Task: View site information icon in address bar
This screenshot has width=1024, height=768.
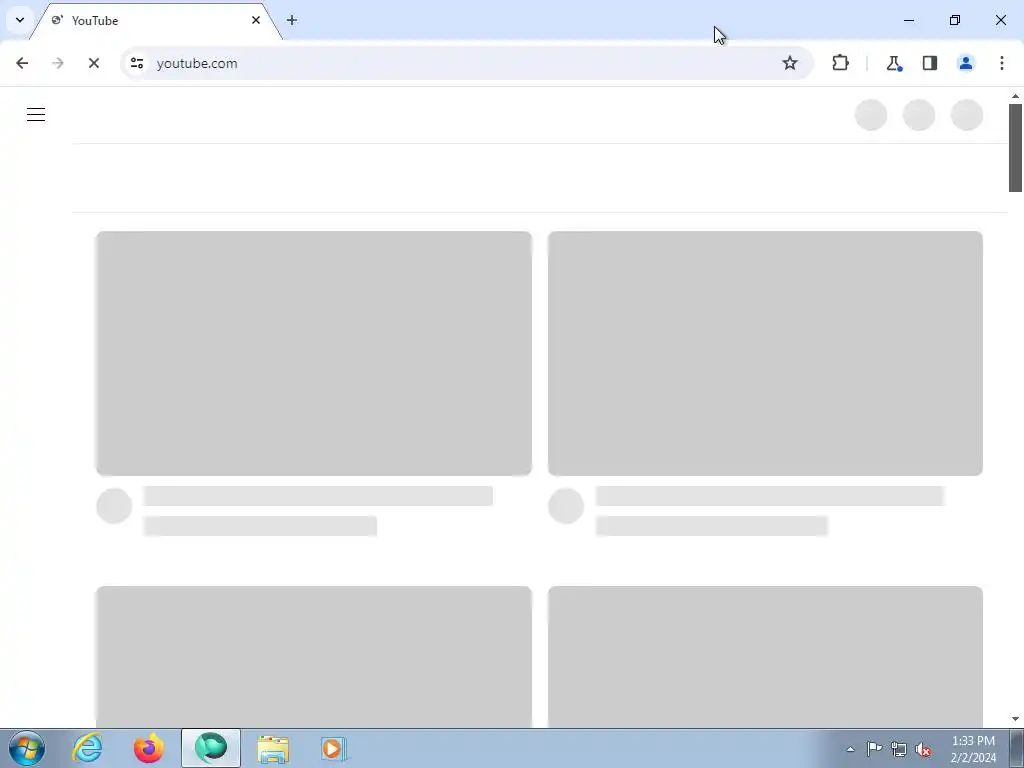Action: point(136,63)
